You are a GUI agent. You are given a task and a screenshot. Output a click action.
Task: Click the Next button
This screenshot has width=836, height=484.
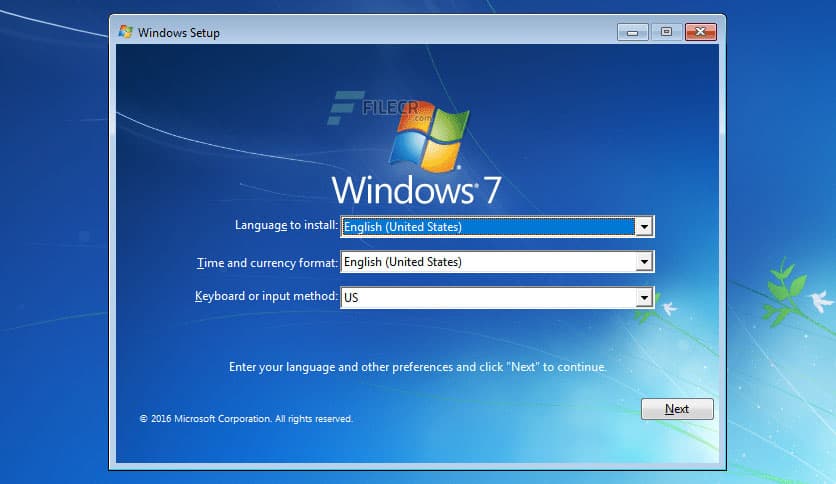(x=677, y=409)
